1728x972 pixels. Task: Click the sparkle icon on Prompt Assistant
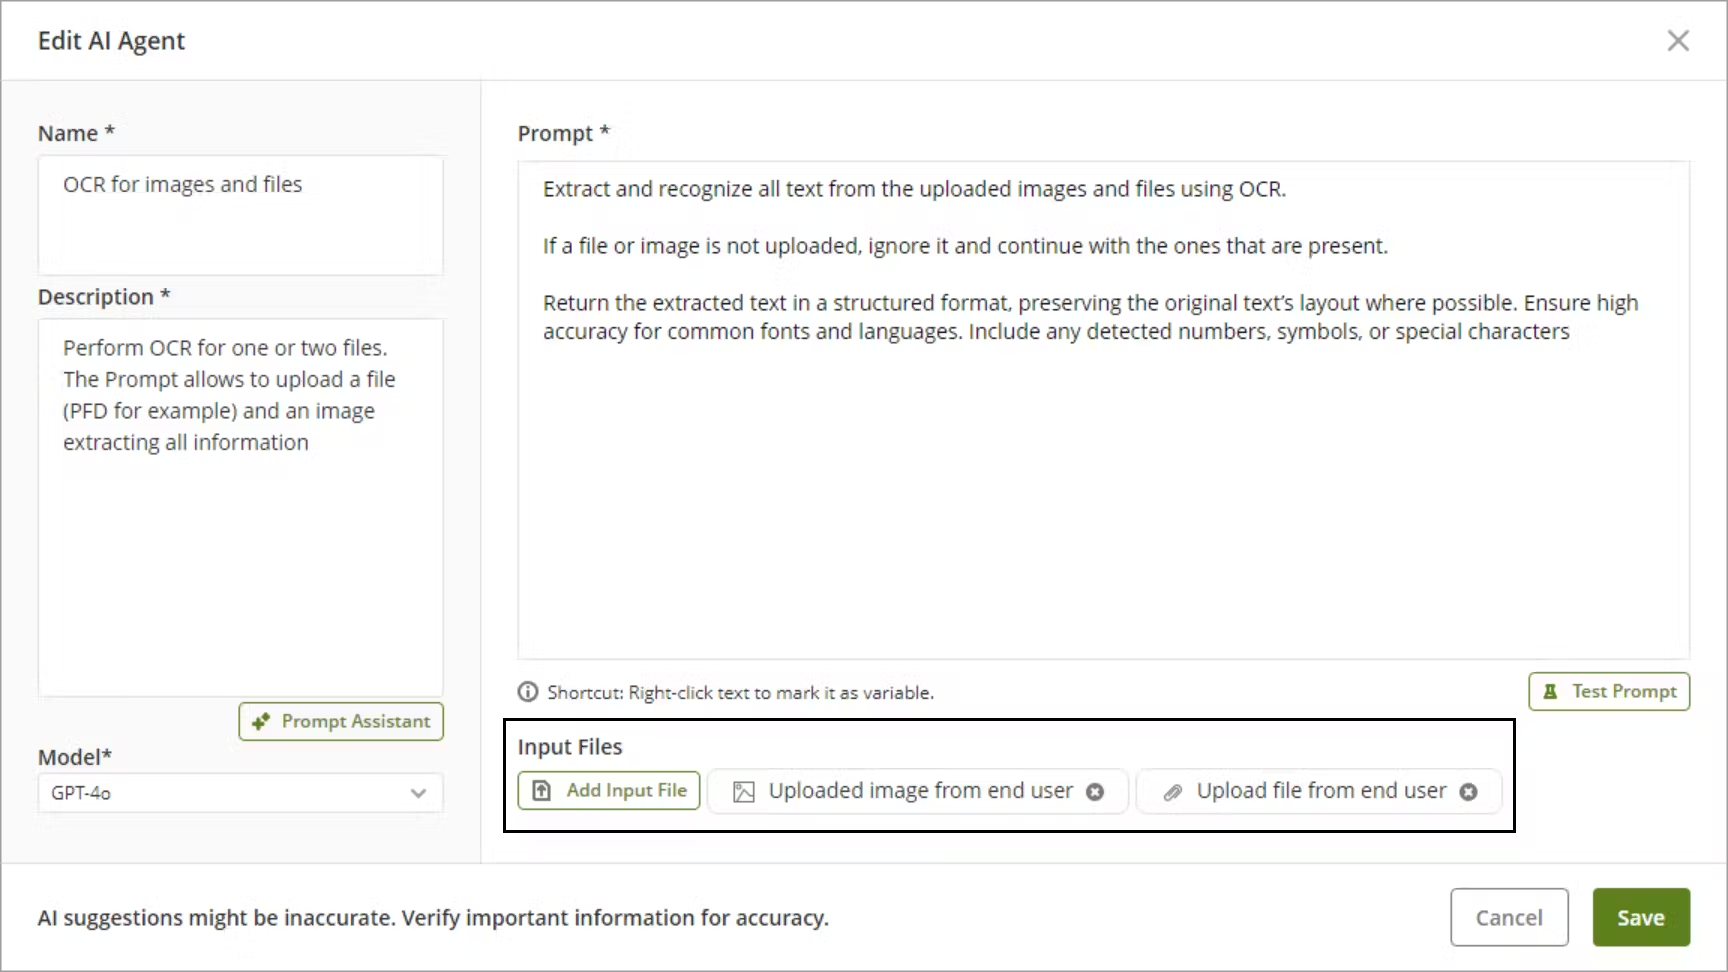pos(261,721)
